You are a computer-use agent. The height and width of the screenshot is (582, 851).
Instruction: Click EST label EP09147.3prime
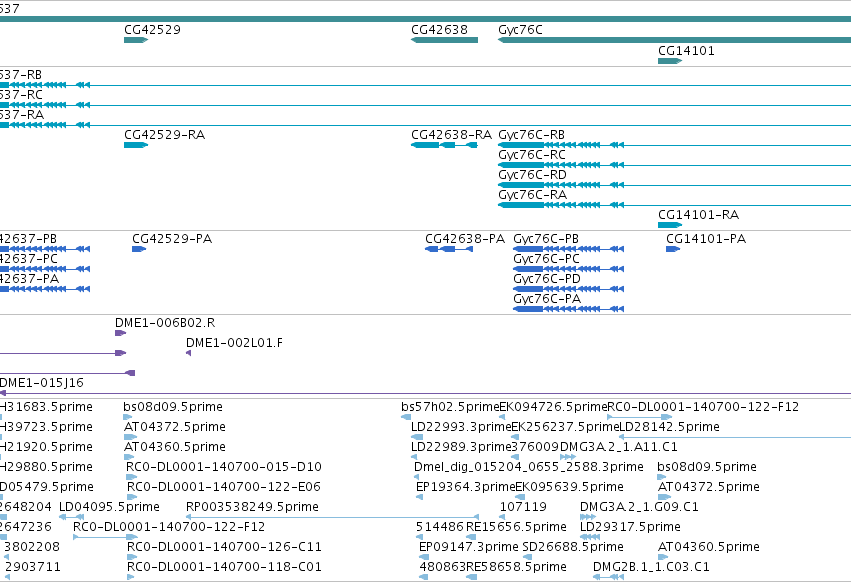[x=469, y=547]
